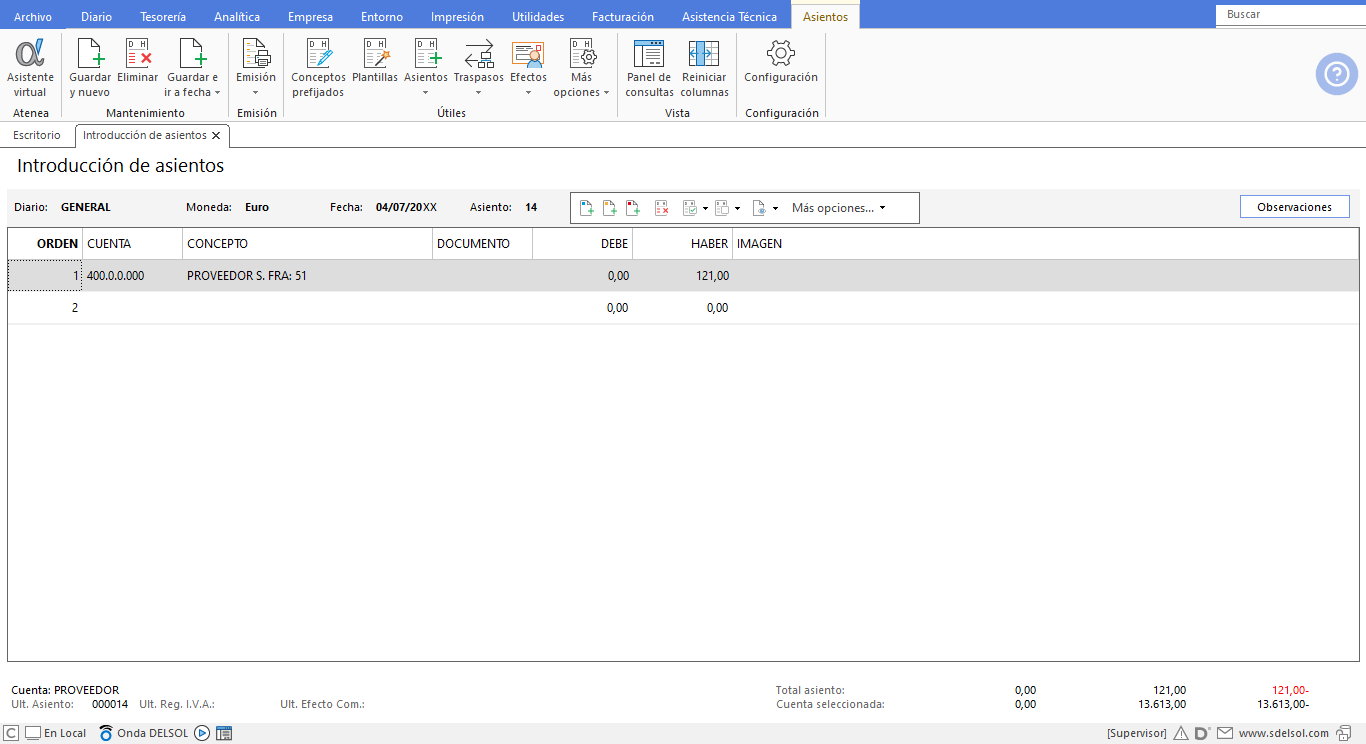The height and width of the screenshot is (744, 1366).
Task: Click the 400.0.0.000 account cell
Action: pos(132,276)
